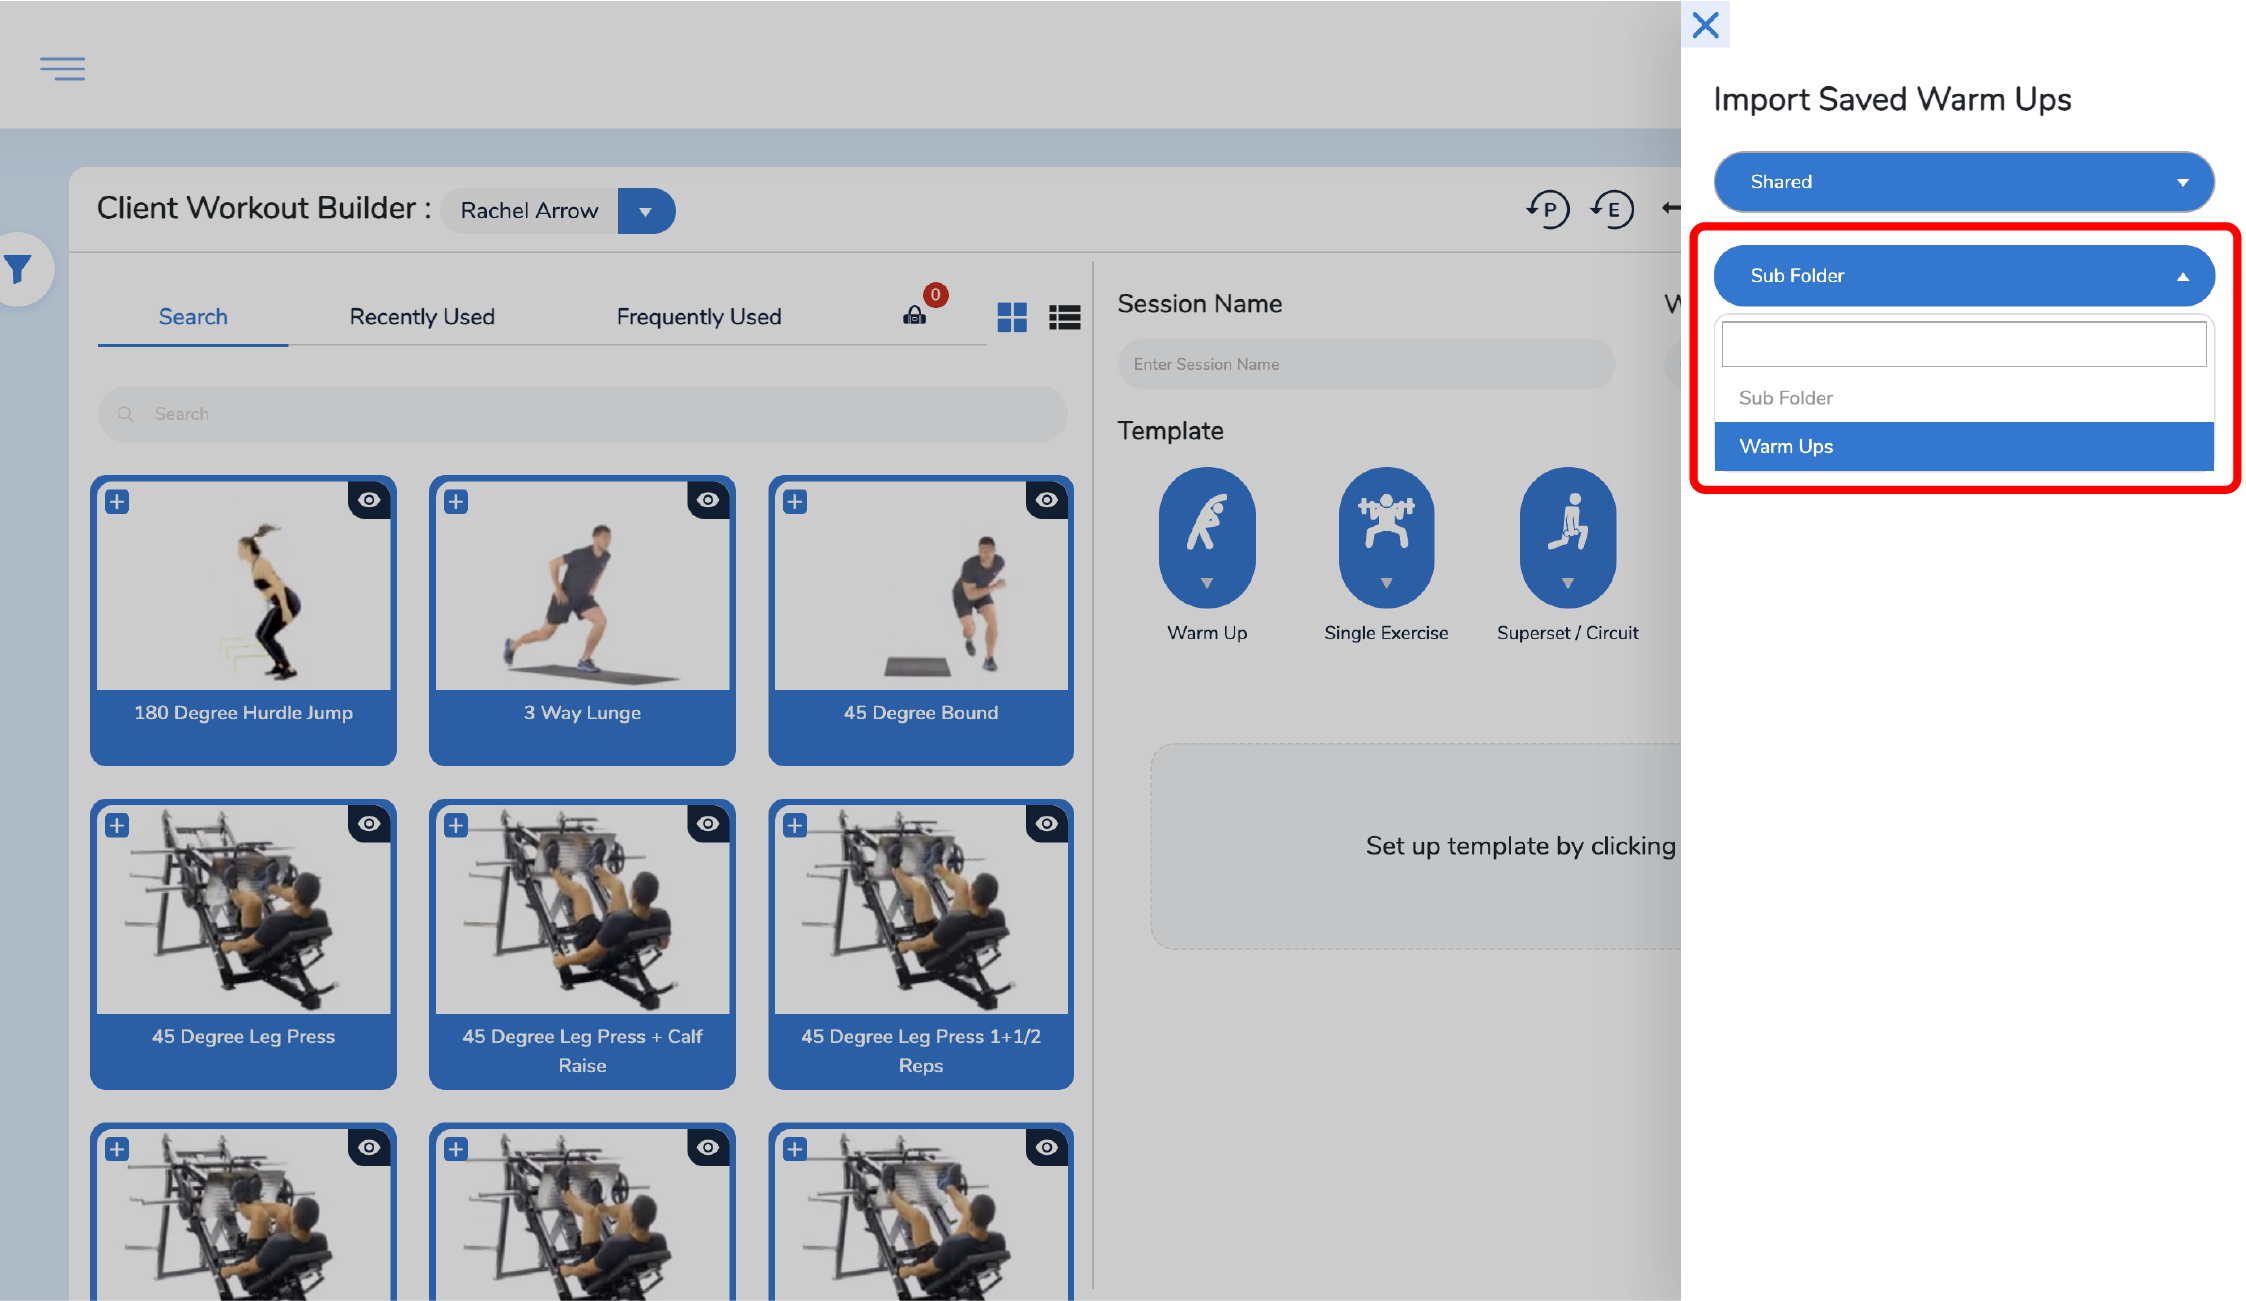This screenshot has height=1301, width=2246.
Task: Open the 3 Way Lunge thumbnail
Action: click(x=582, y=587)
